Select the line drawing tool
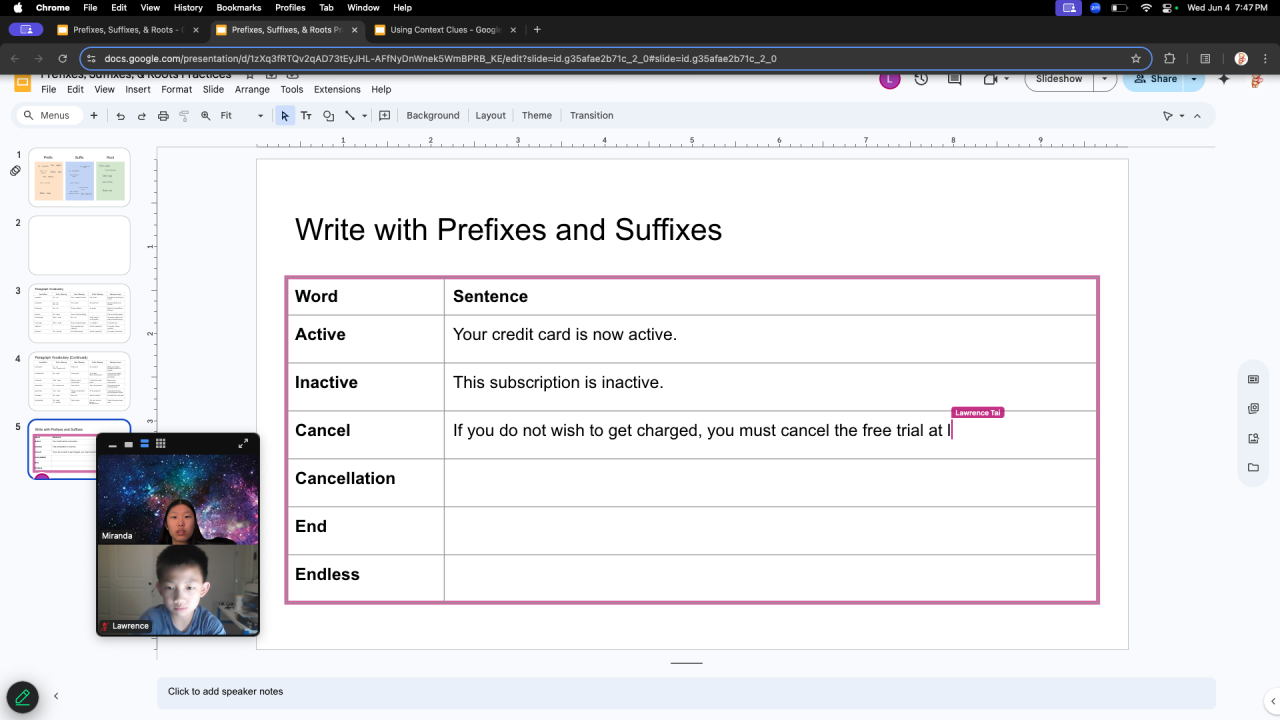 pyautogui.click(x=350, y=116)
